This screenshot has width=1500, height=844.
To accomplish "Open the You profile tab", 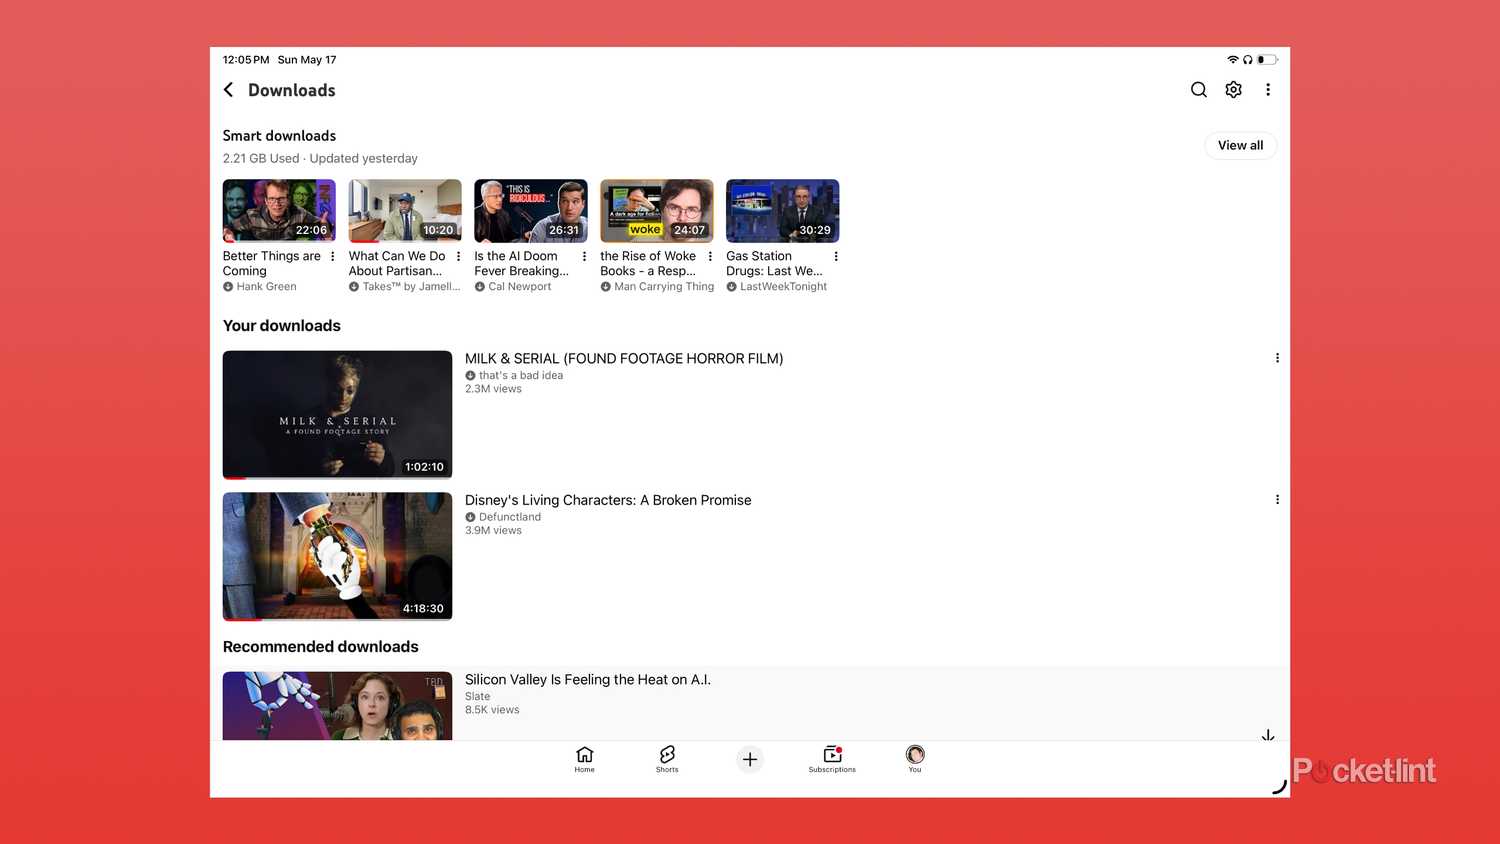I will (915, 759).
